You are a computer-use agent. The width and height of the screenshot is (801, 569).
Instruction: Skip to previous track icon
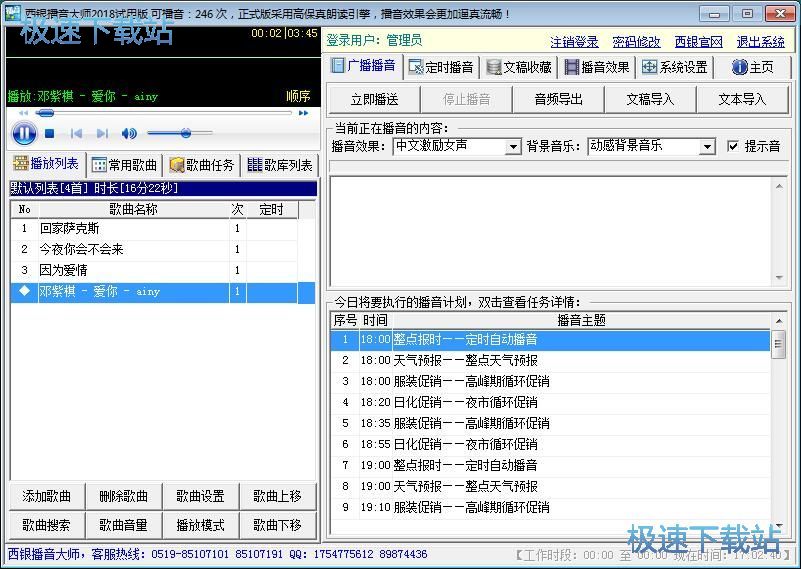pos(76,133)
